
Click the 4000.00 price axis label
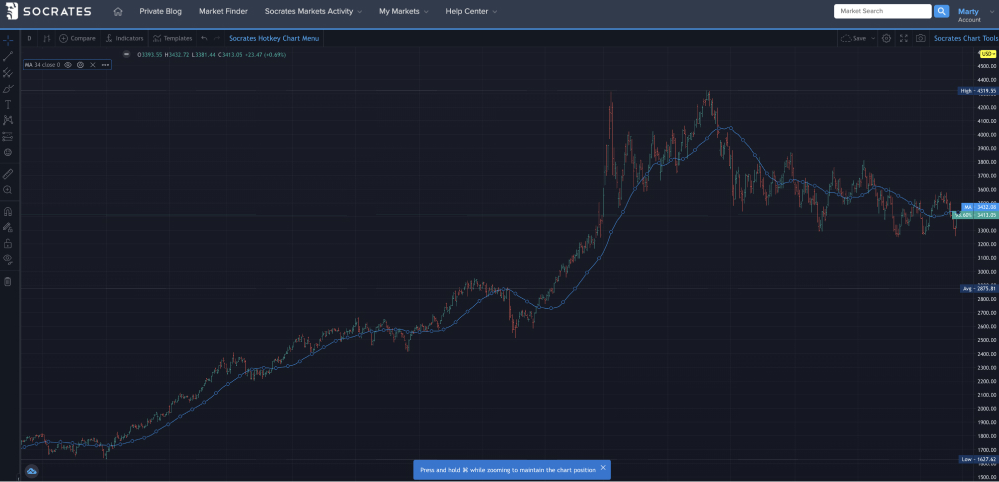[x=986, y=135]
